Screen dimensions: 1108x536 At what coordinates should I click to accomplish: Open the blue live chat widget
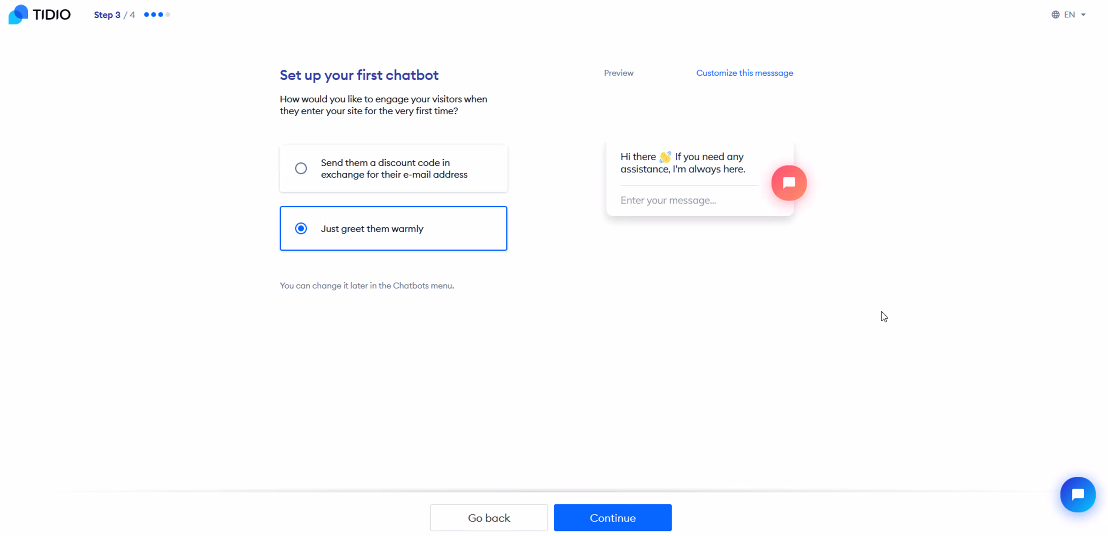tap(1078, 494)
